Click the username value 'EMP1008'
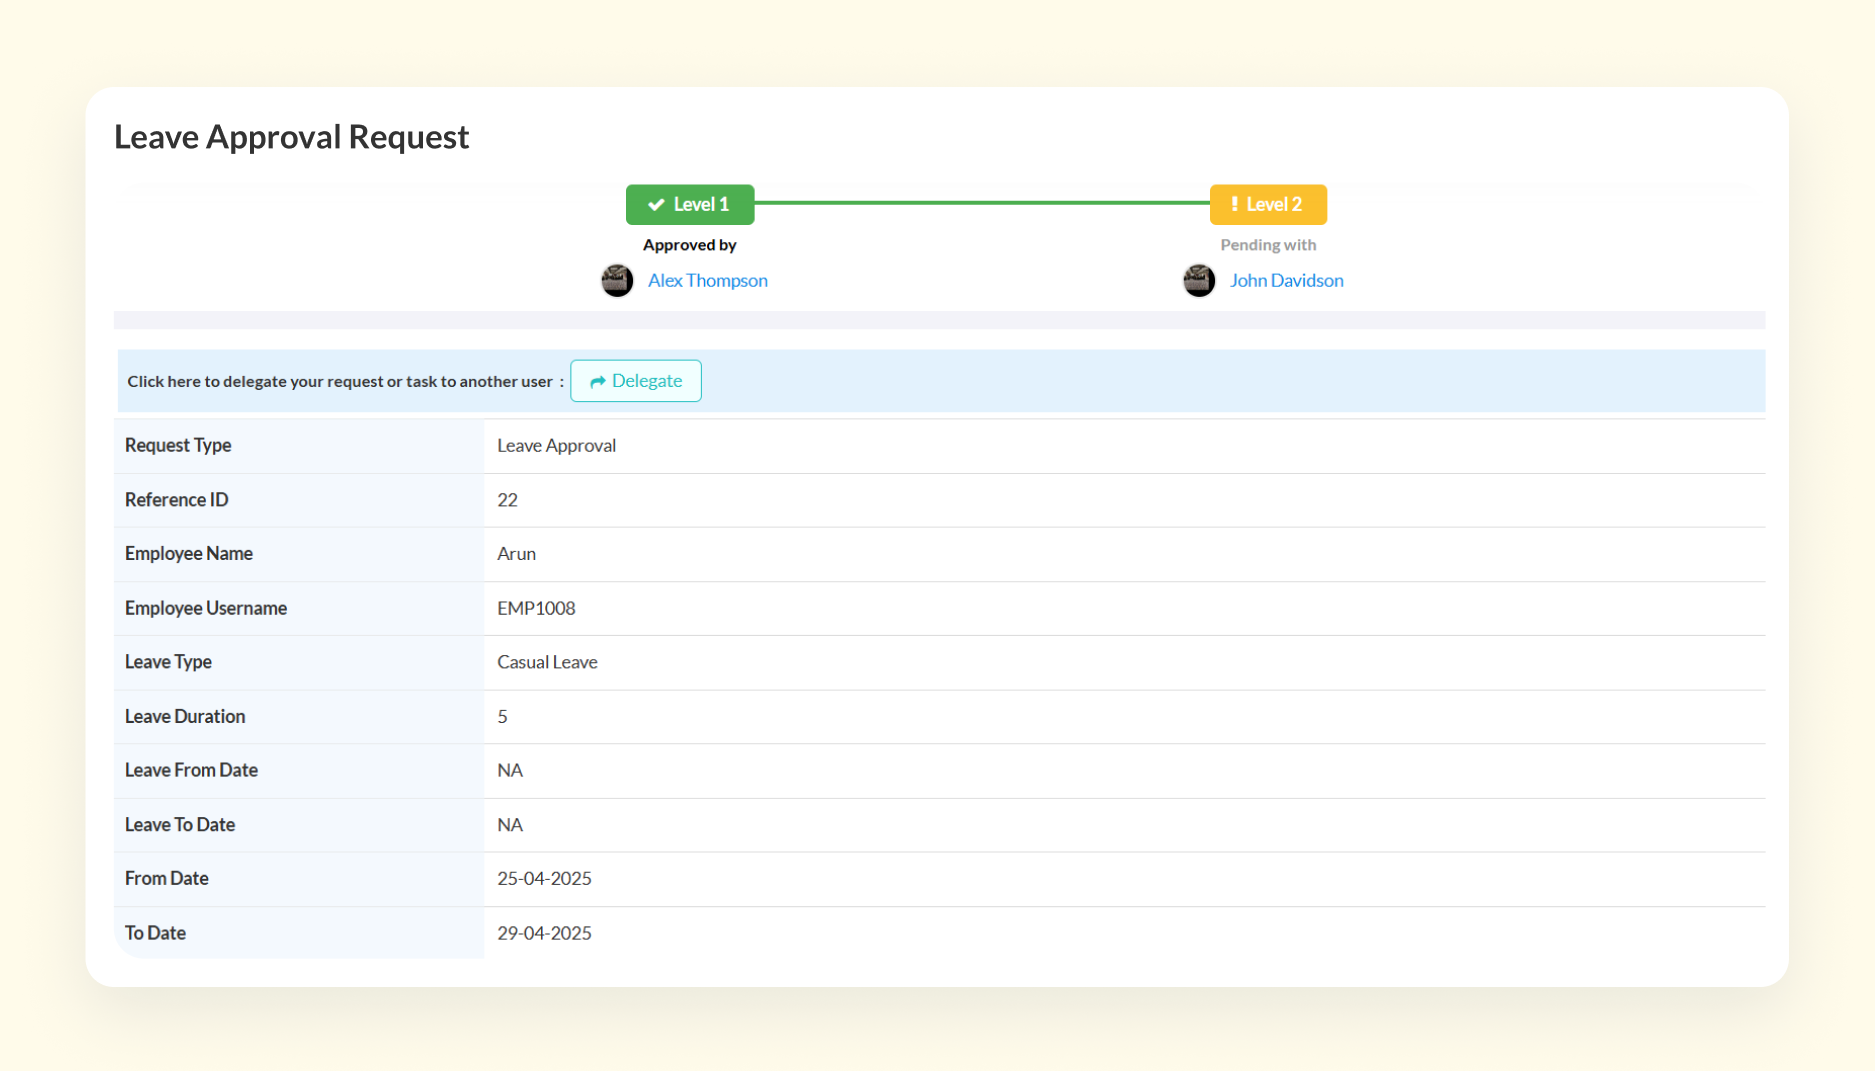 (x=536, y=608)
